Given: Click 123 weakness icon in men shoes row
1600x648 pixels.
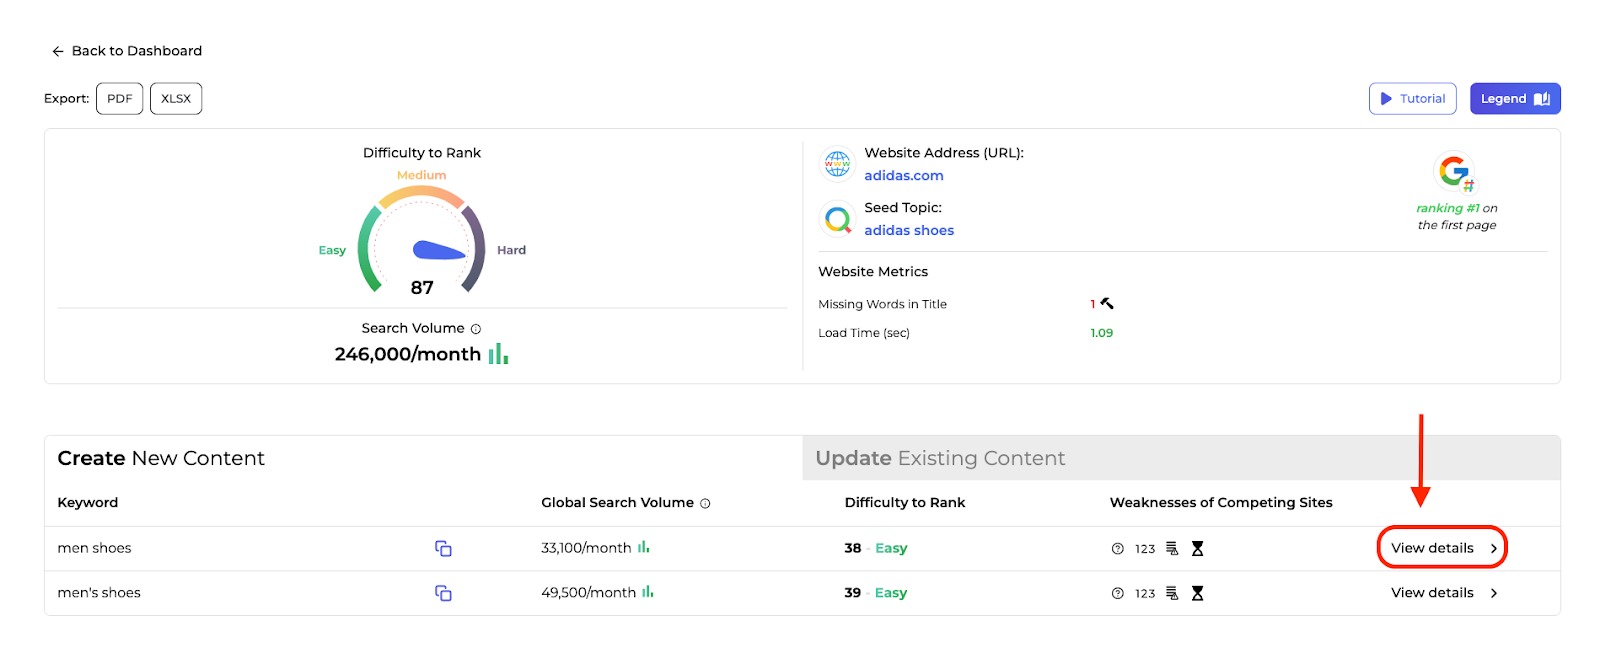Looking at the screenshot, I should point(1145,549).
